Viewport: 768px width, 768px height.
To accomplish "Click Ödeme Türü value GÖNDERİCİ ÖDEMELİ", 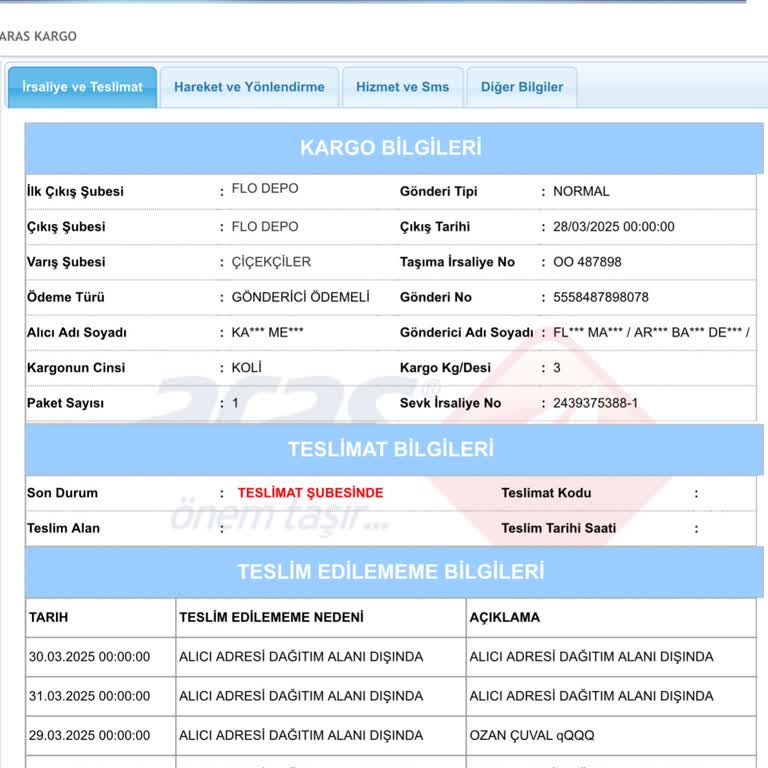I will tap(301, 297).
